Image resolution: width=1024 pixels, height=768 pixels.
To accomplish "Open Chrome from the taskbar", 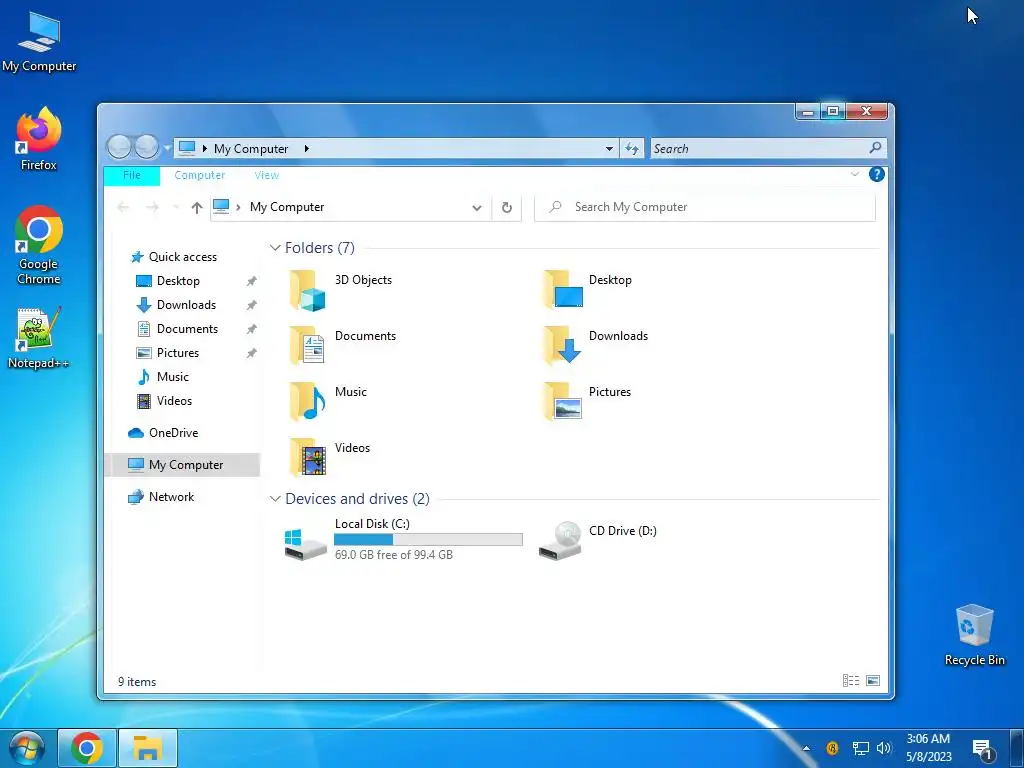I will [87, 748].
